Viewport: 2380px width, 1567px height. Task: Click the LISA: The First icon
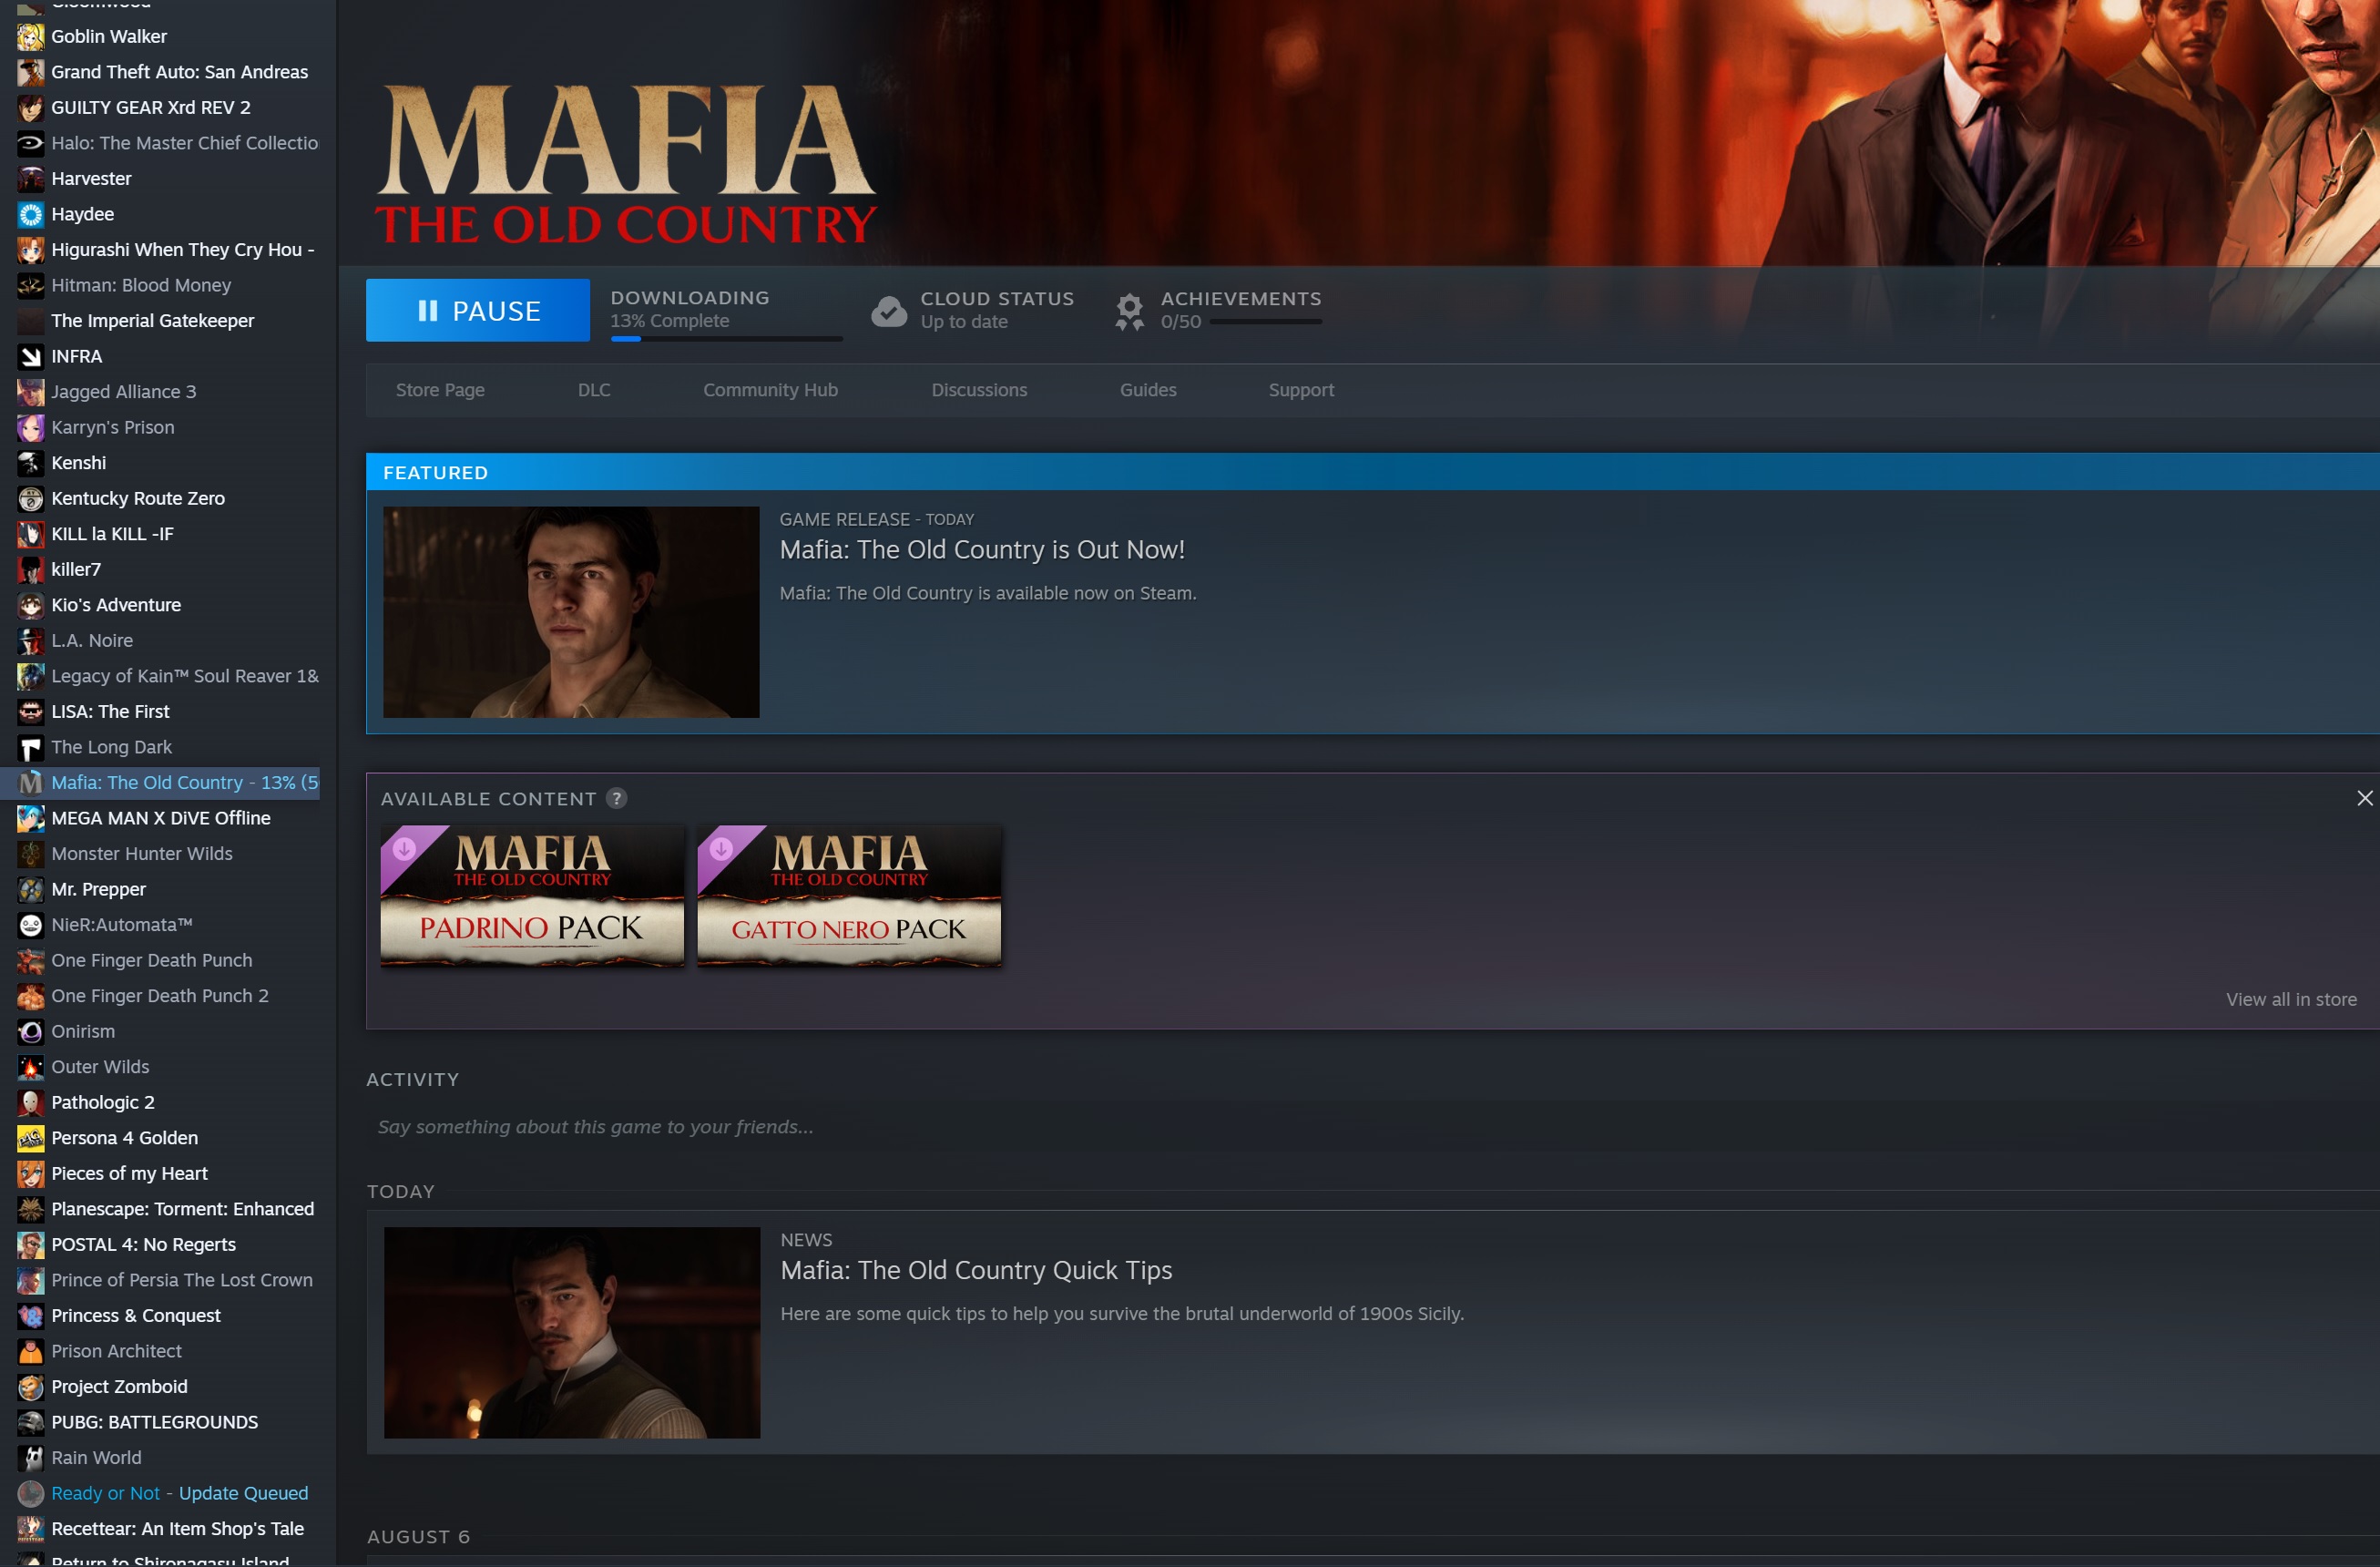point(31,711)
